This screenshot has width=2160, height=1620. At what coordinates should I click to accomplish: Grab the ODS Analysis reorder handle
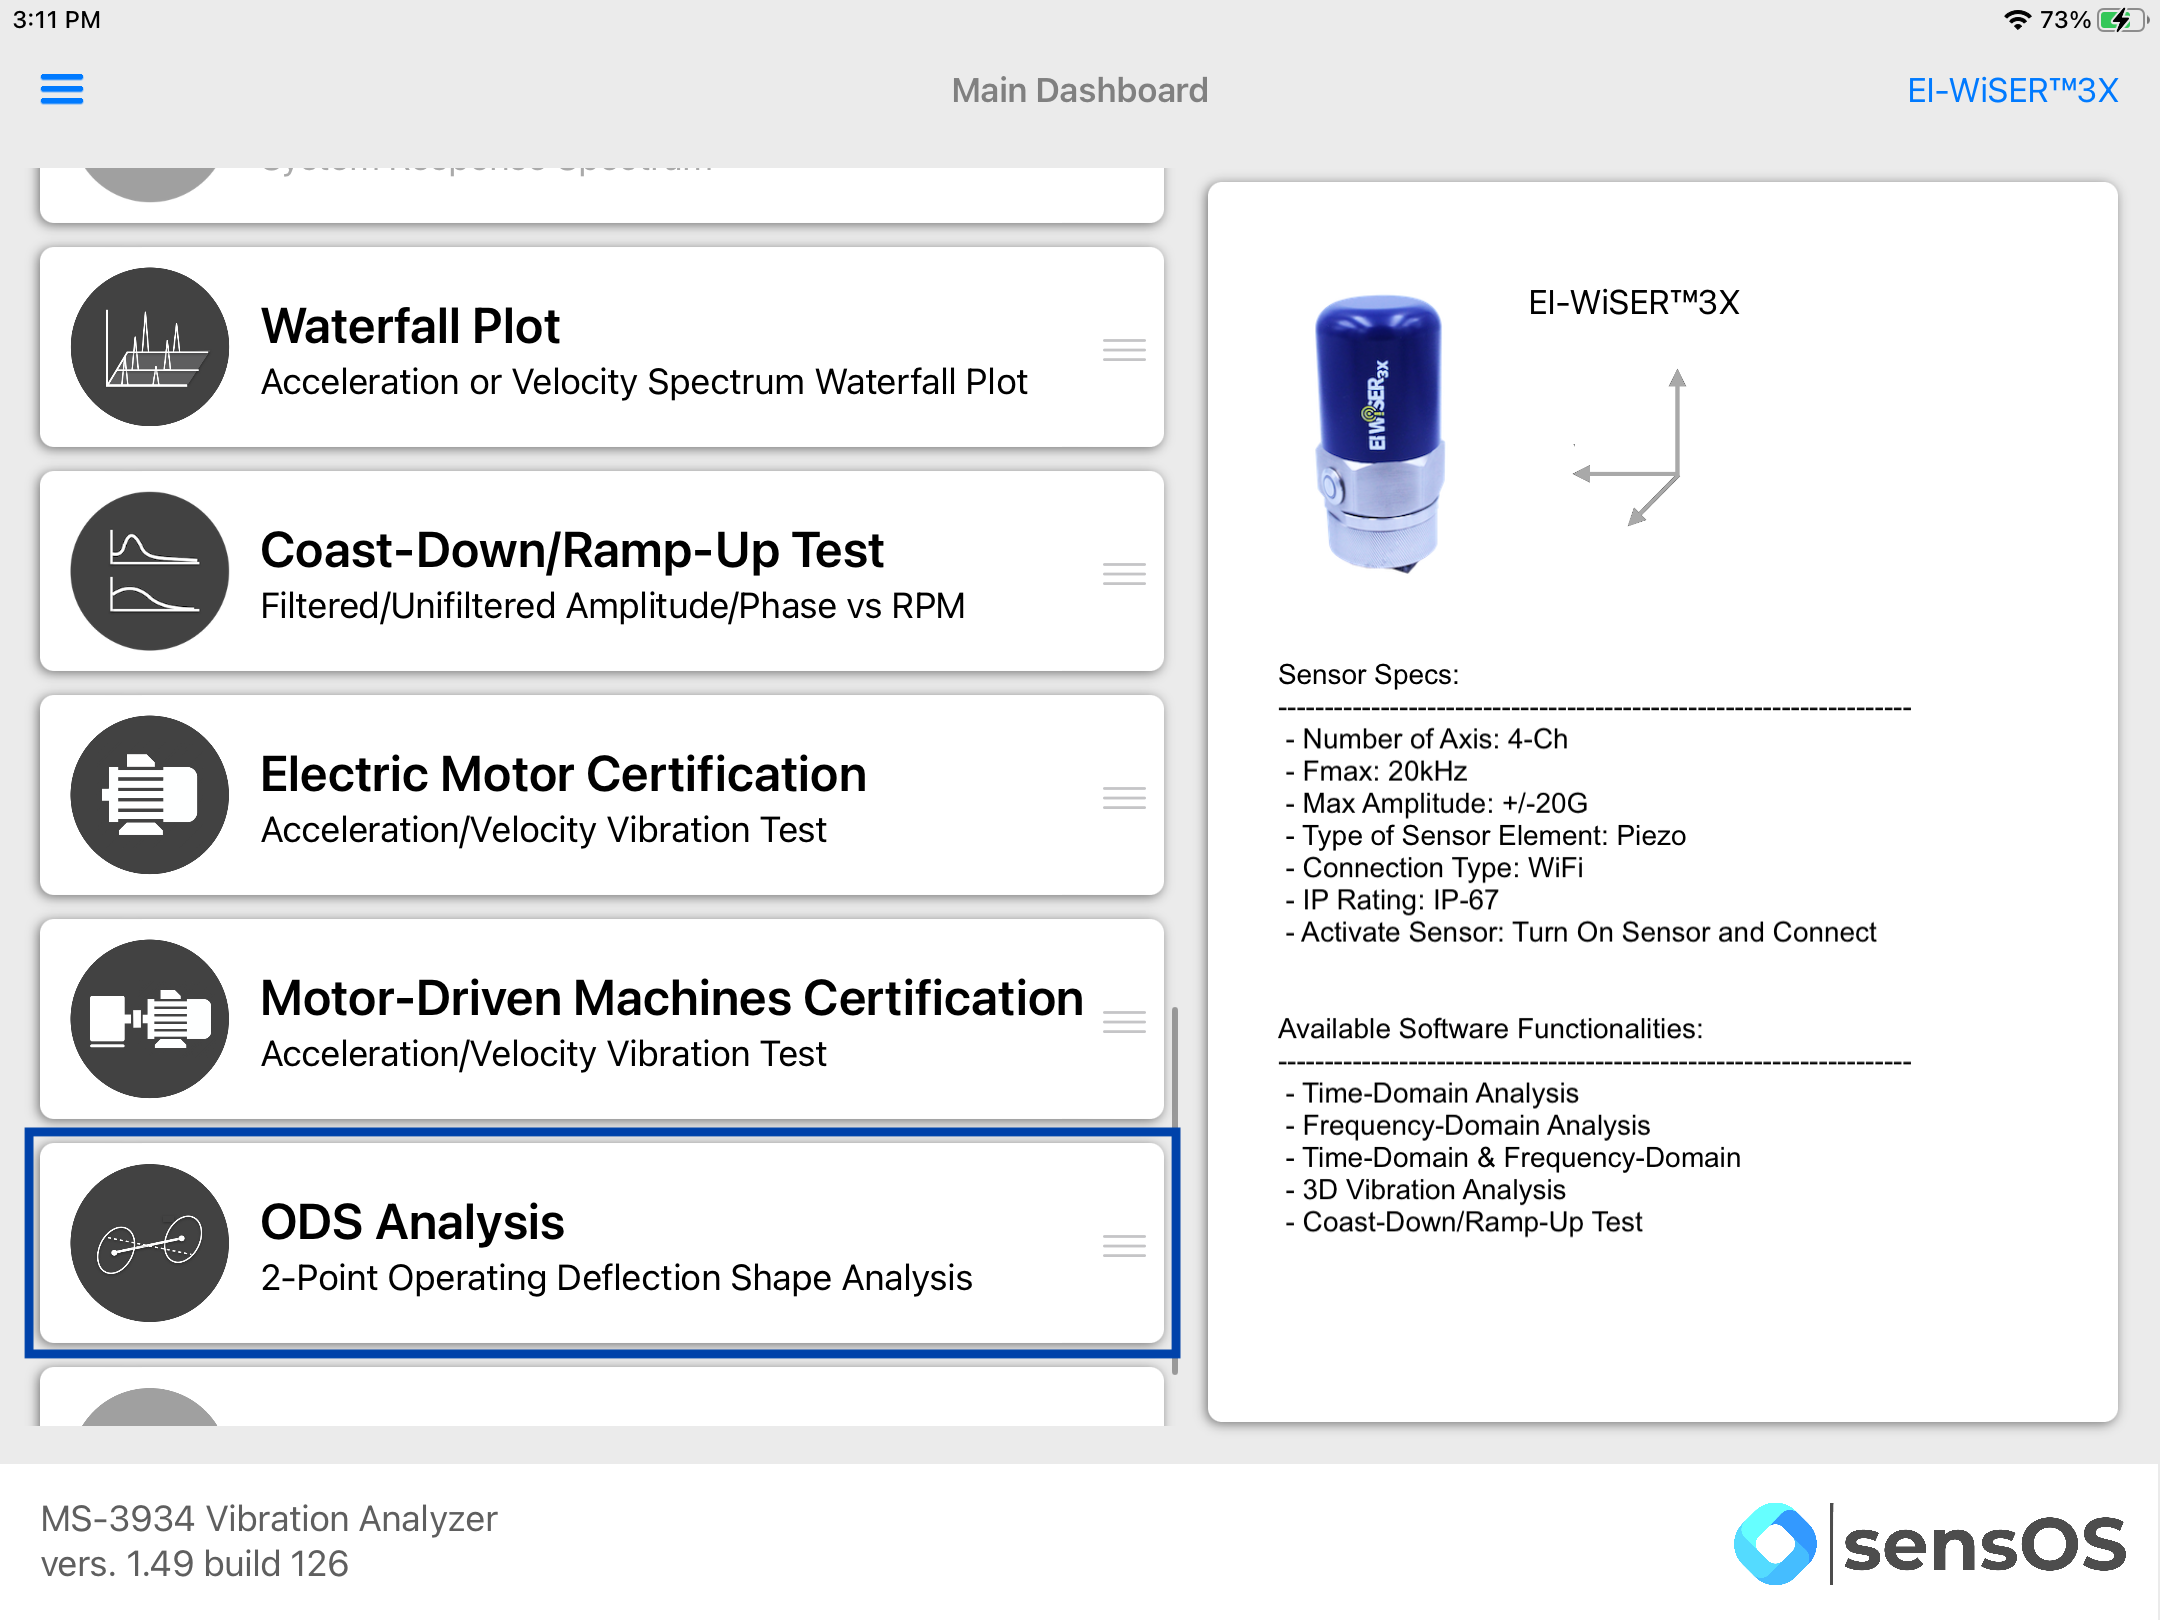click(x=1124, y=1246)
